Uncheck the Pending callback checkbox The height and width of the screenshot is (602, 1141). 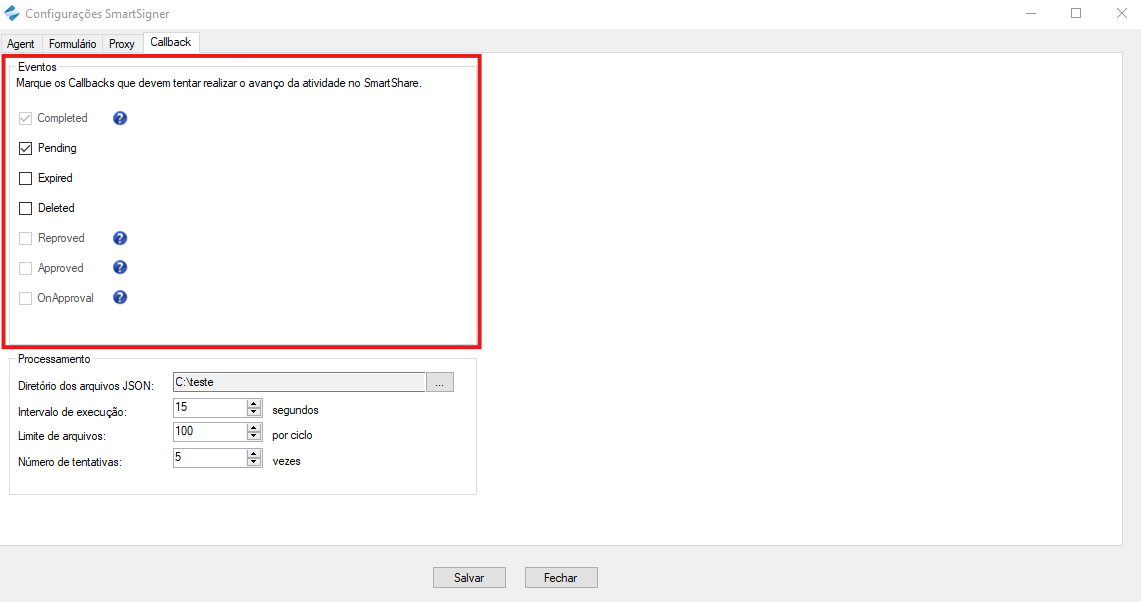[26, 148]
